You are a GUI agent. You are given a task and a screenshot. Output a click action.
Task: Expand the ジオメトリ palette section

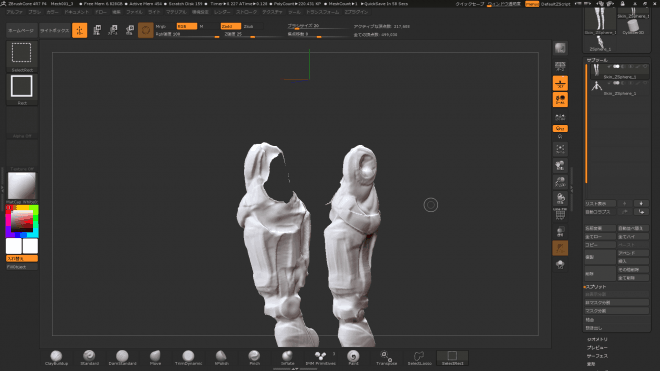coord(597,339)
